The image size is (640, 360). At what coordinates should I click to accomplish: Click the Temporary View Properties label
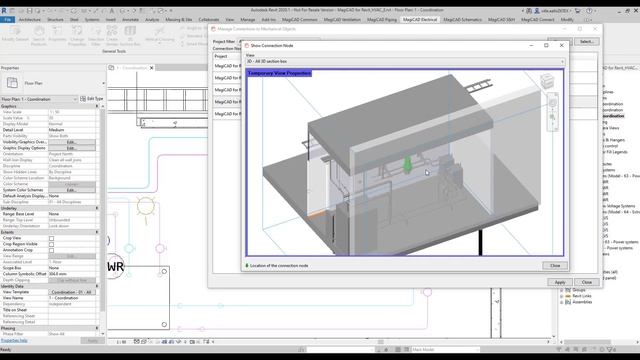(x=279, y=73)
